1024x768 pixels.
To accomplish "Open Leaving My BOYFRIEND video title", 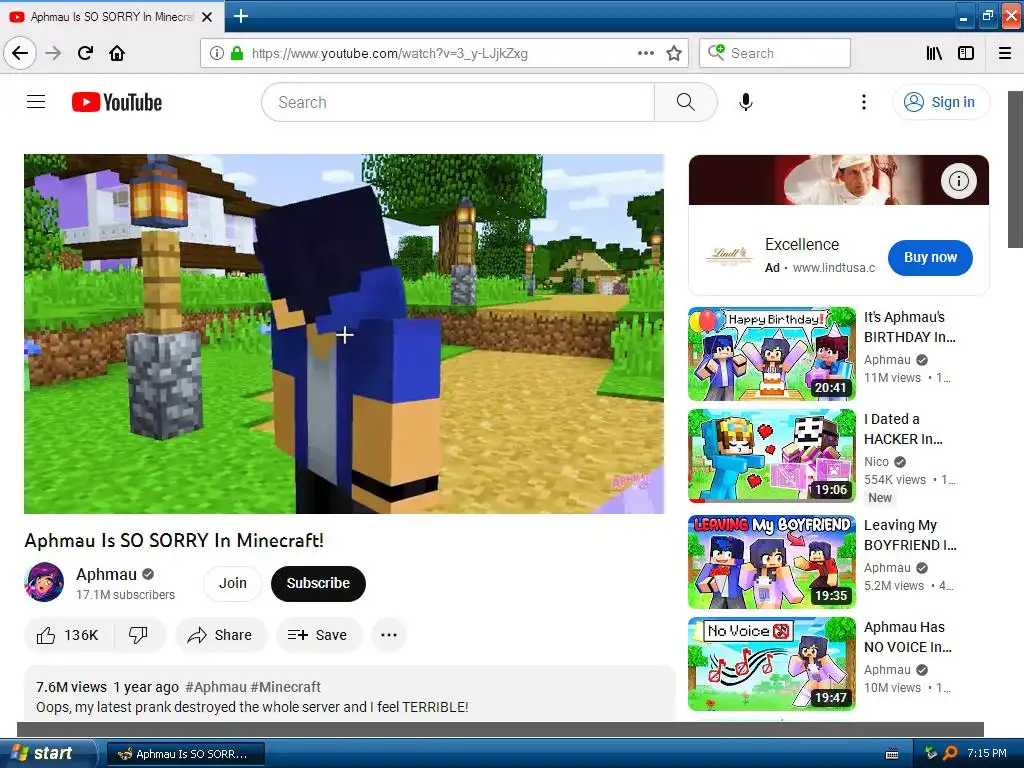I will 910,535.
